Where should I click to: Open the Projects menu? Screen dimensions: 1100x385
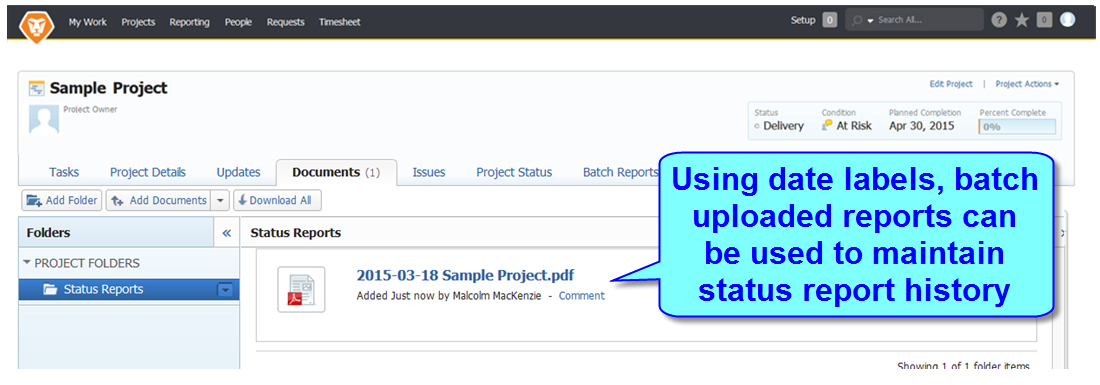pyautogui.click(x=138, y=22)
